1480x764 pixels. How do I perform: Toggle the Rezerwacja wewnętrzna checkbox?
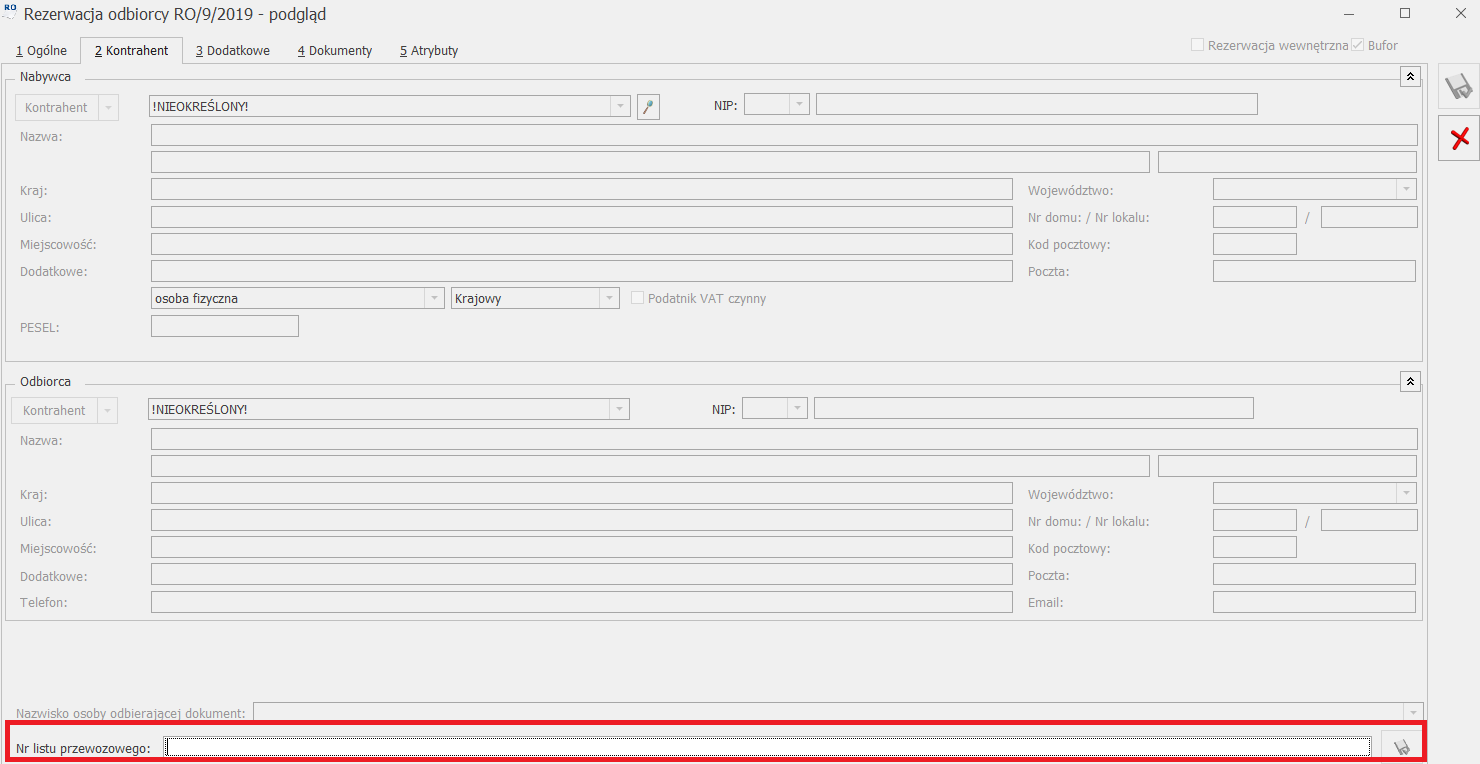coord(1197,45)
